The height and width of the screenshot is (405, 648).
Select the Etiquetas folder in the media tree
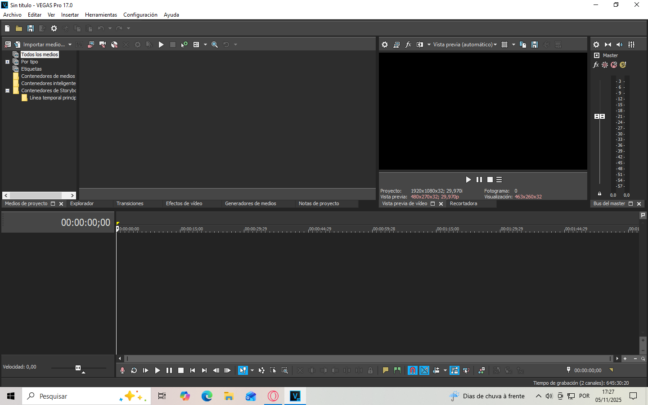pyautogui.click(x=30, y=69)
